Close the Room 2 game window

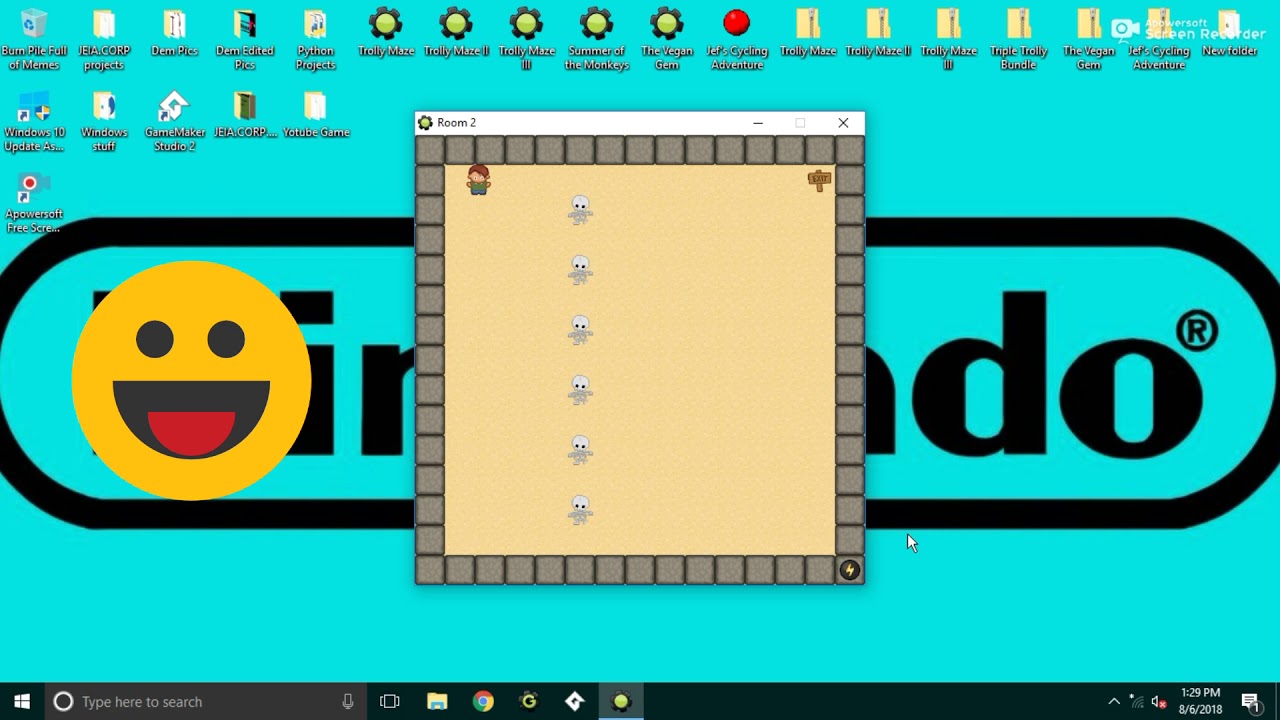point(843,123)
